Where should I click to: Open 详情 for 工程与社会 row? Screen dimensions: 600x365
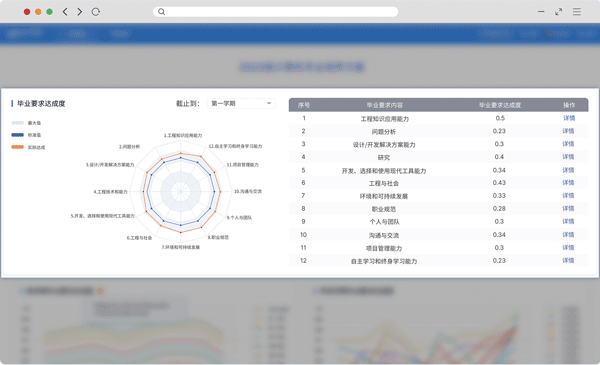point(569,183)
